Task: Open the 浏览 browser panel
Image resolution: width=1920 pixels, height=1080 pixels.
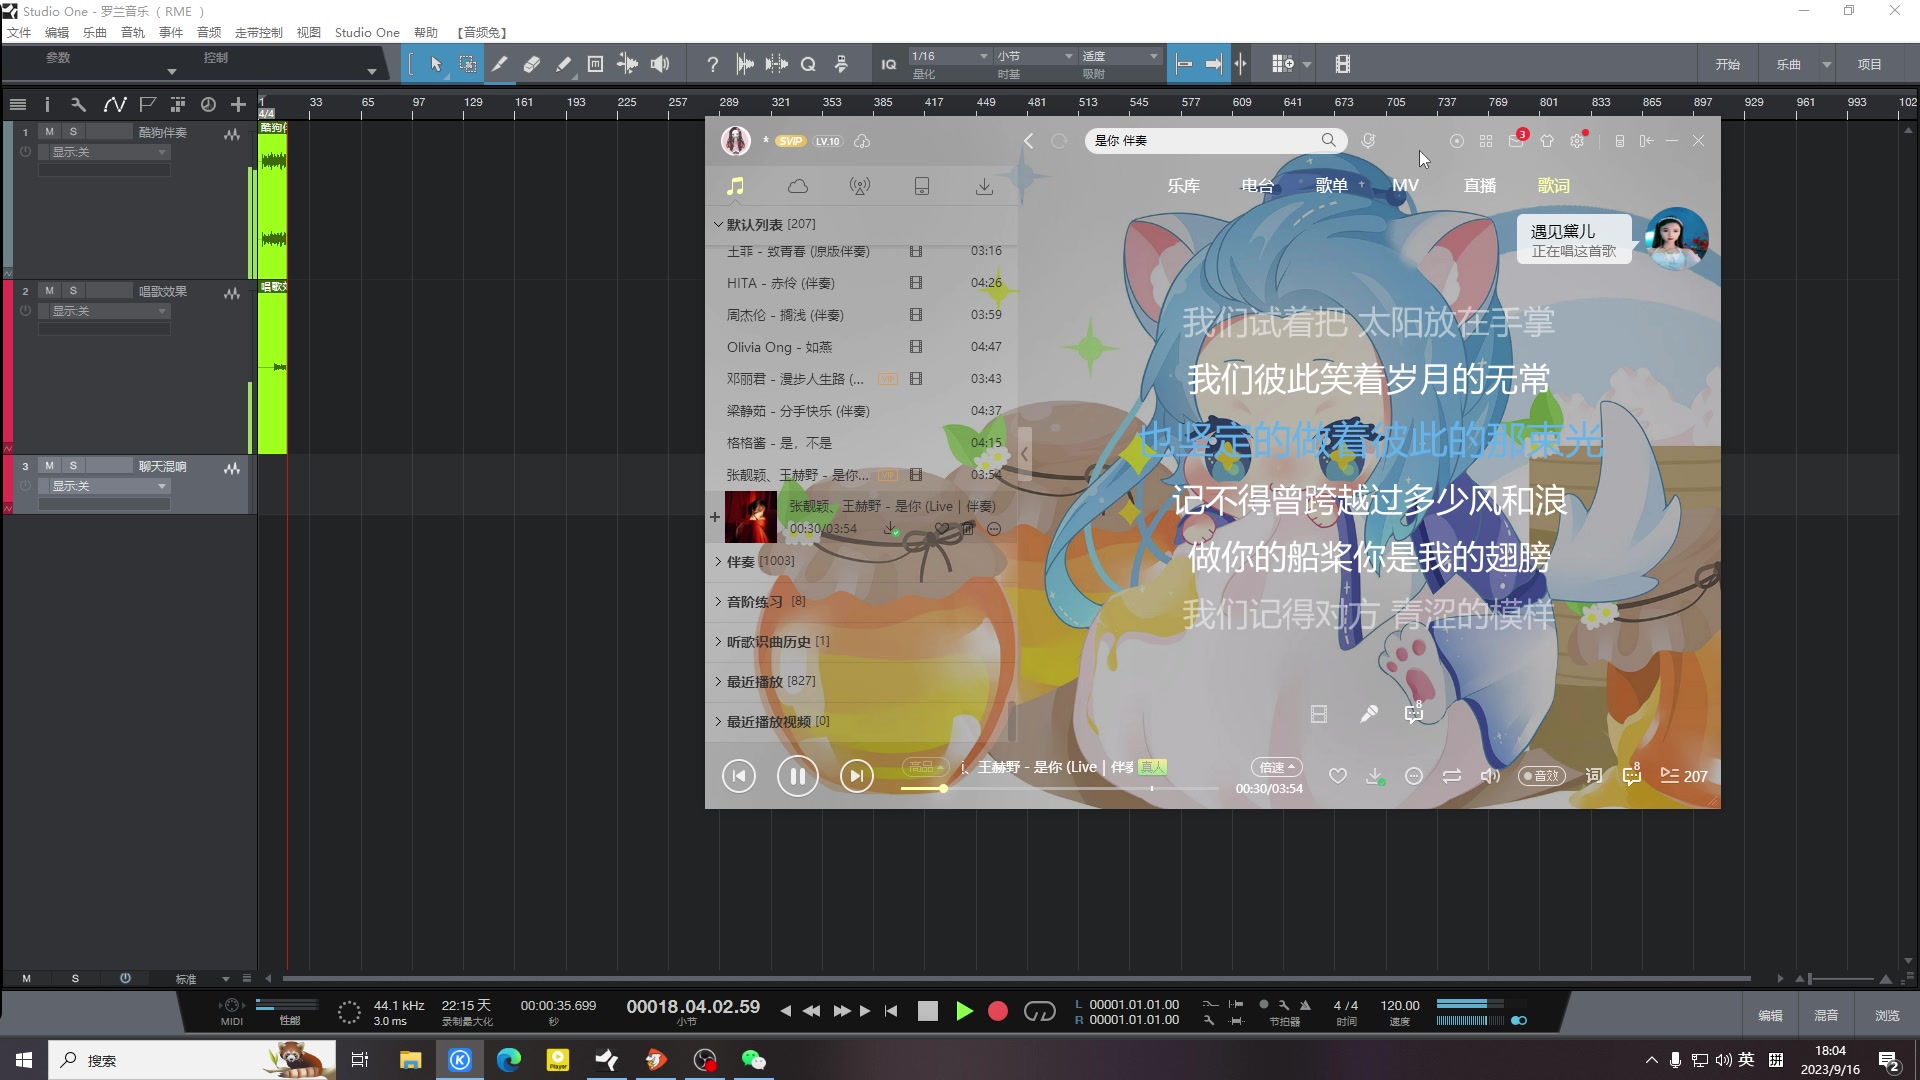Action: pos(1887,1015)
